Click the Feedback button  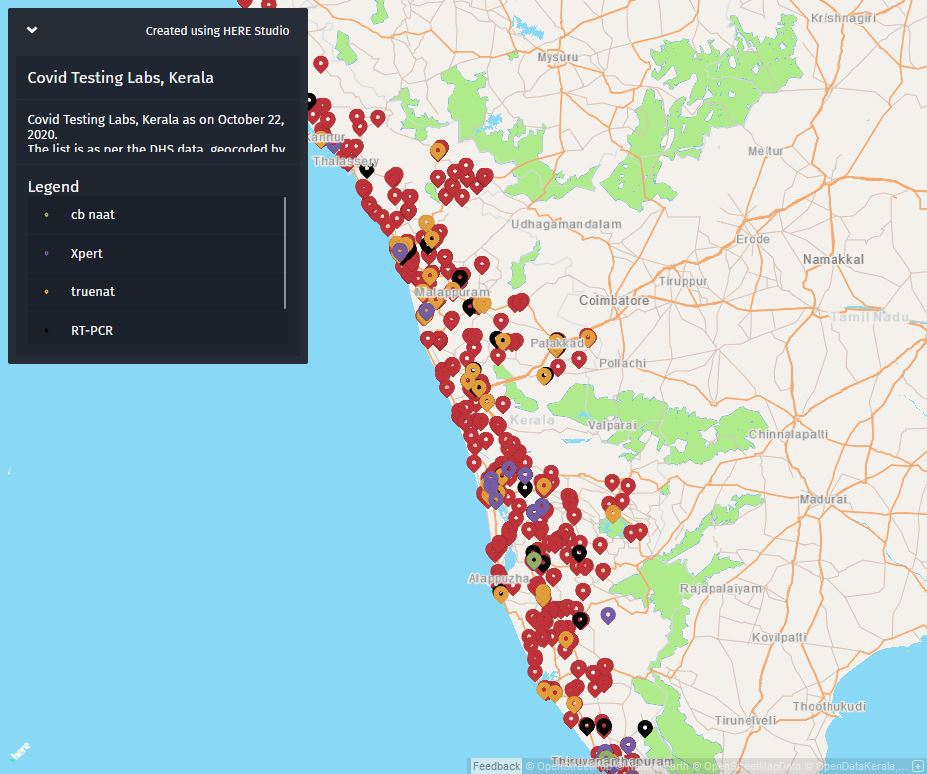click(x=497, y=766)
